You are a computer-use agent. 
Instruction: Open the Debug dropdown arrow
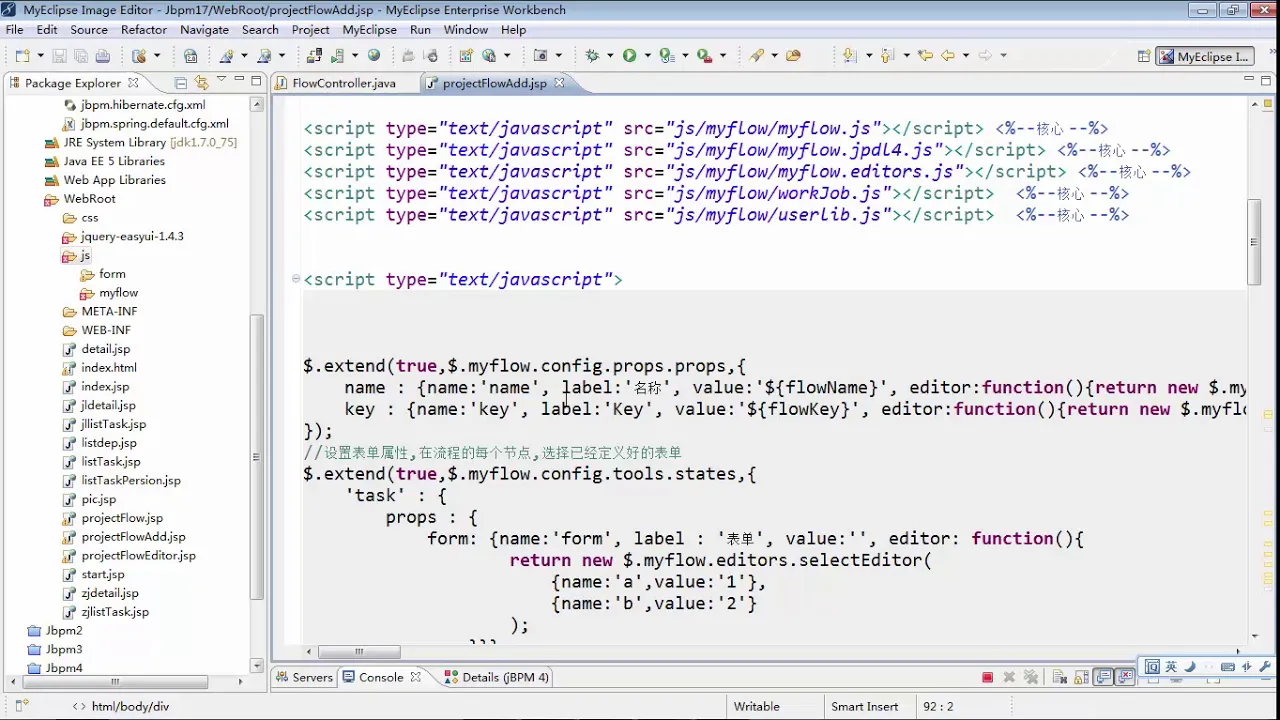tap(610, 56)
